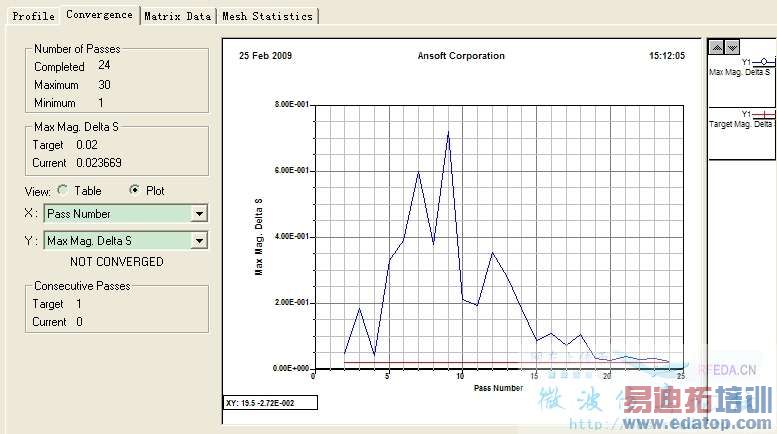Click the Ansoft Corporation plot title
The height and width of the screenshot is (434, 777).
click(x=461, y=55)
